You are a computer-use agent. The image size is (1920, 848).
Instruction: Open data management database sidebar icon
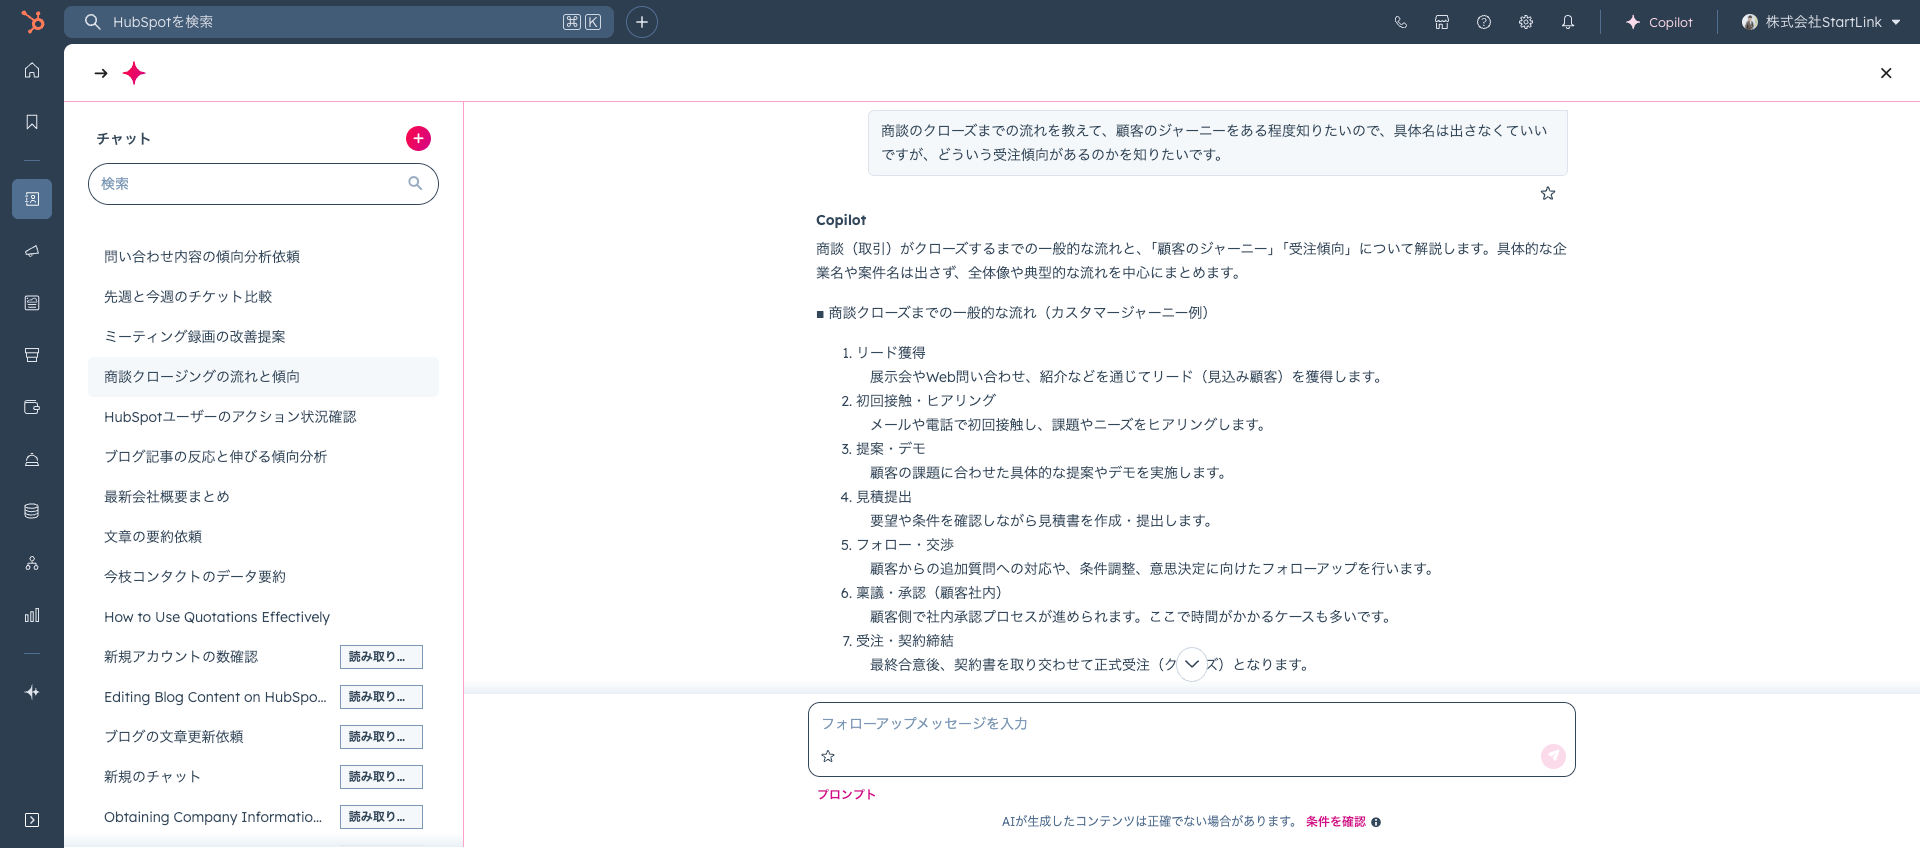point(32,511)
